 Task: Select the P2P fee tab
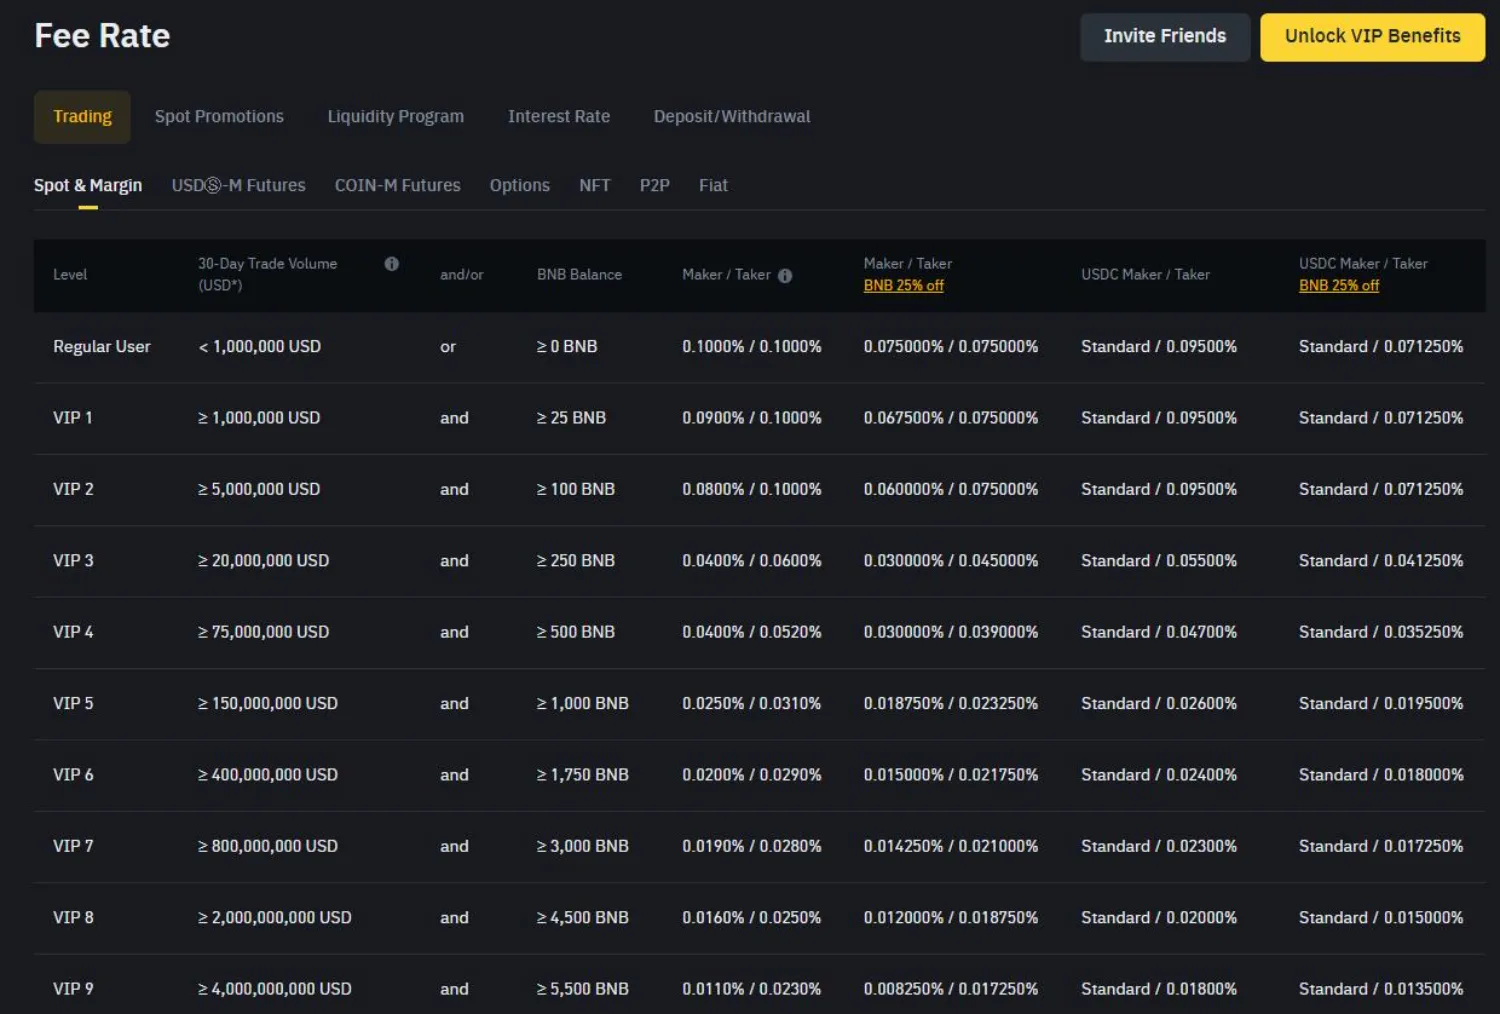(x=654, y=186)
